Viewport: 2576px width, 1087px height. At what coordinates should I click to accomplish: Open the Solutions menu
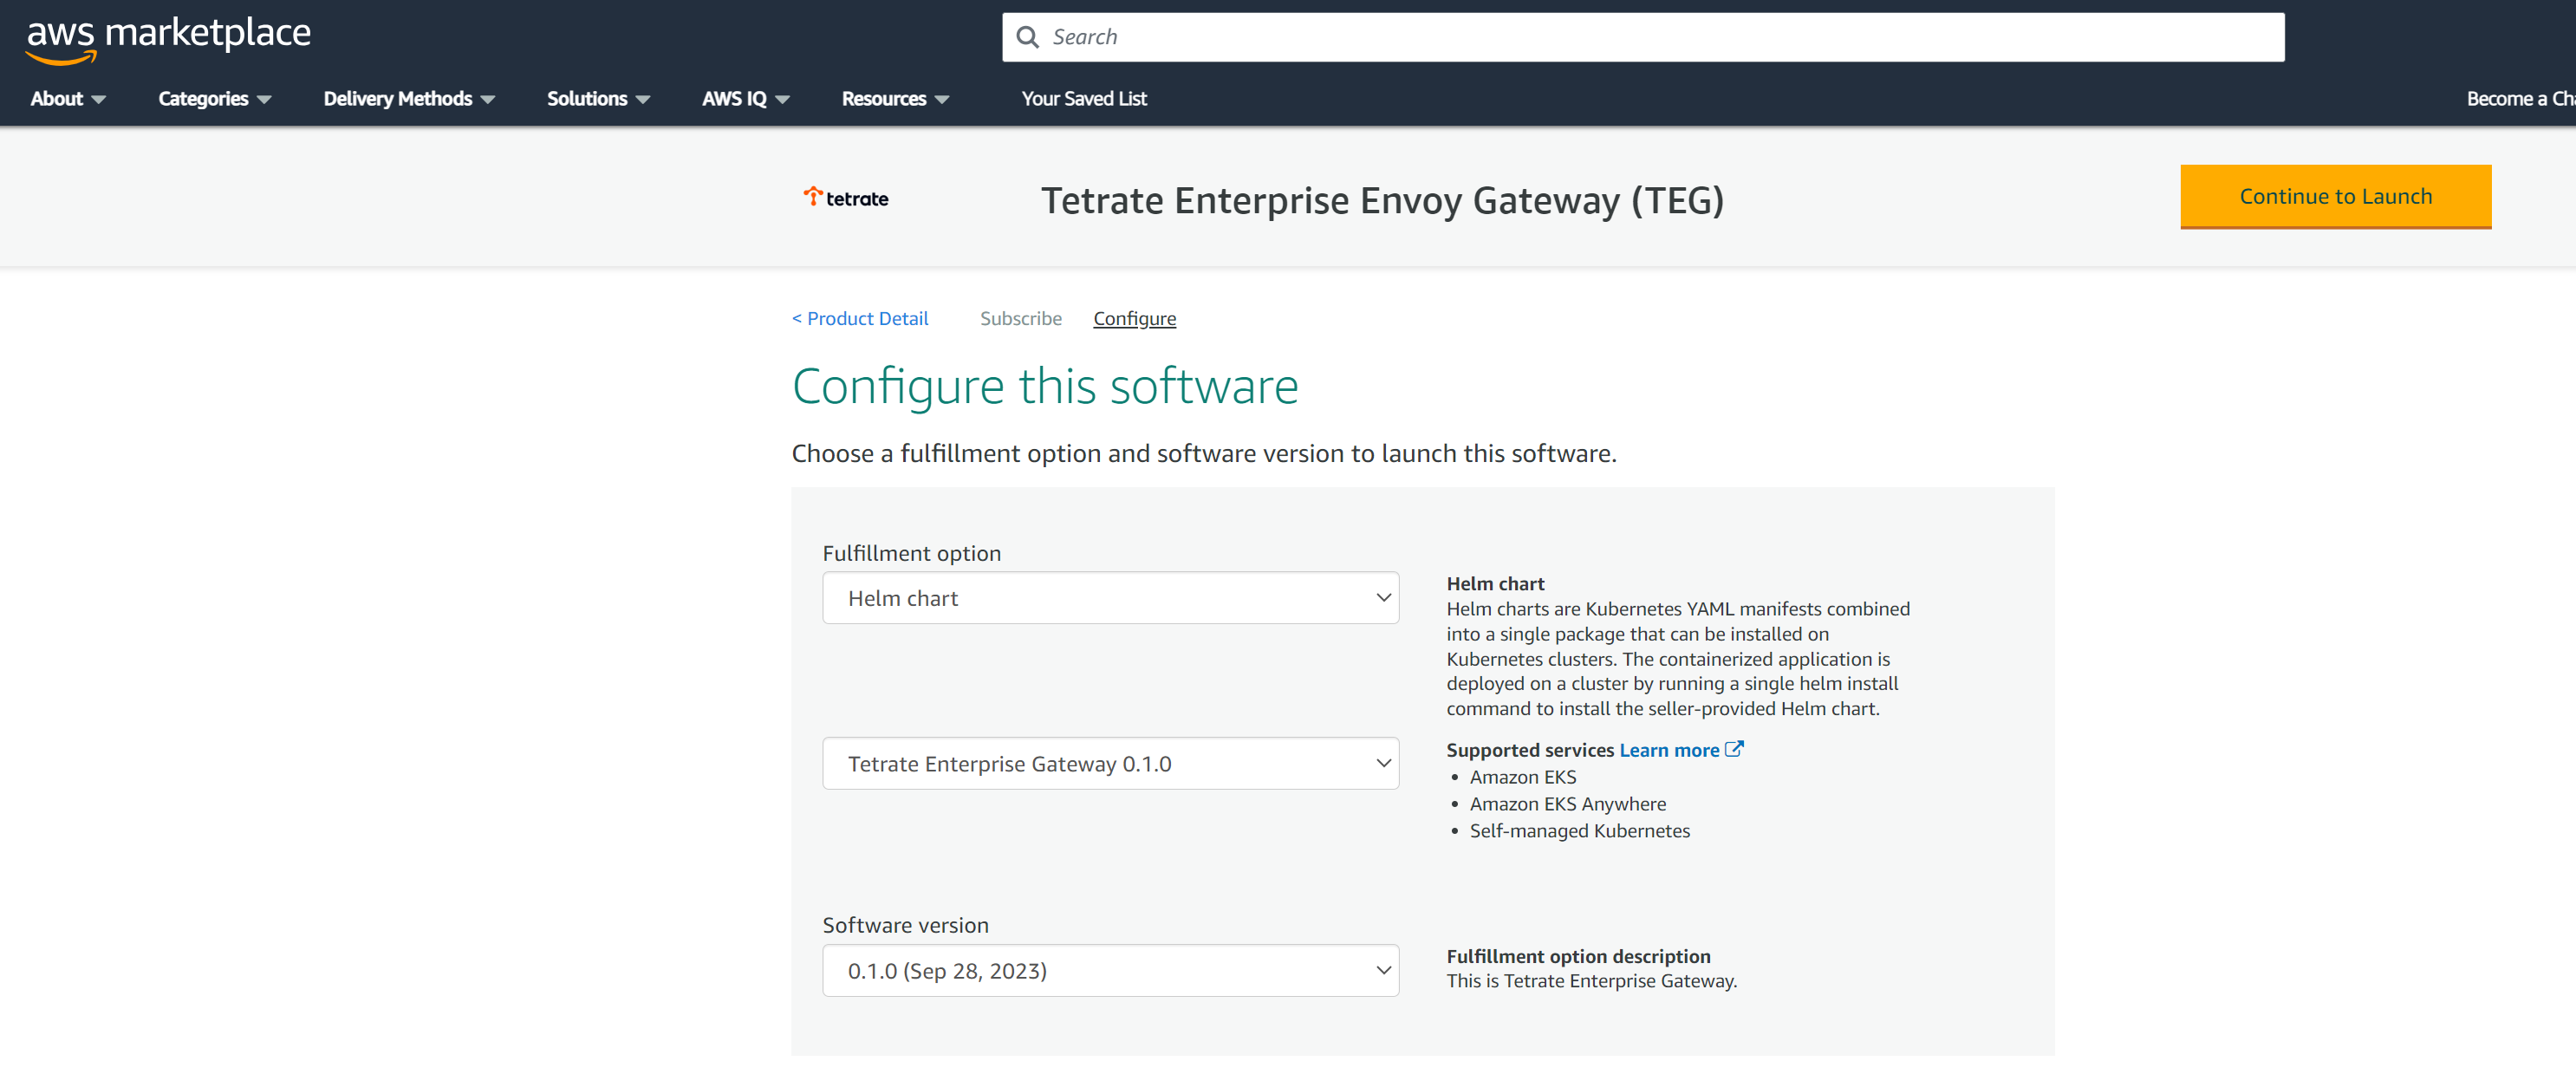(x=598, y=98)
